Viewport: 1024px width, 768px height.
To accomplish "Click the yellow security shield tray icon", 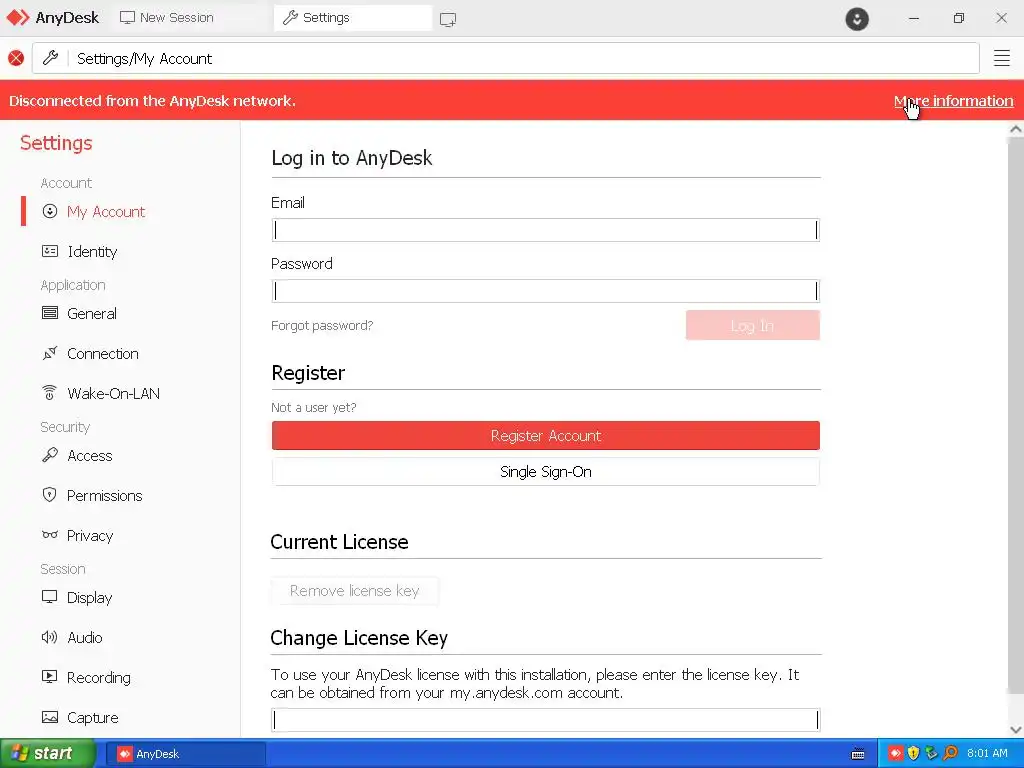I will (x=914, y=754).
